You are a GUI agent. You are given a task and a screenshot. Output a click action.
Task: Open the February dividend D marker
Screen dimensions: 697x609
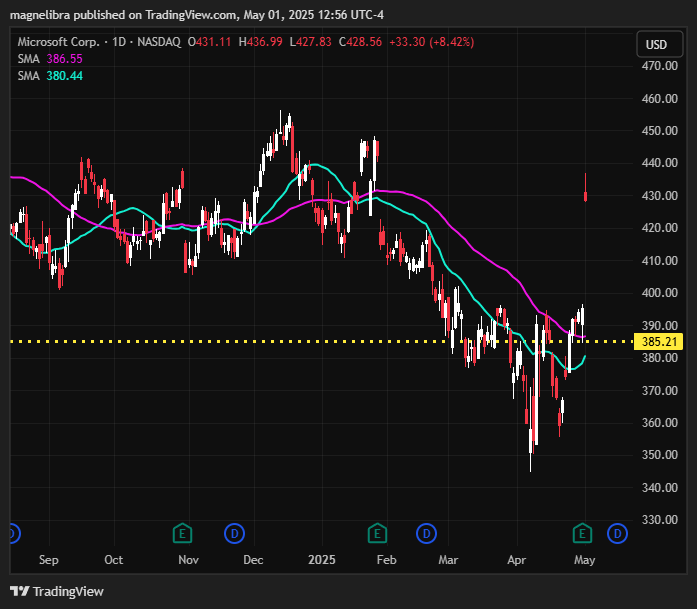426,533
